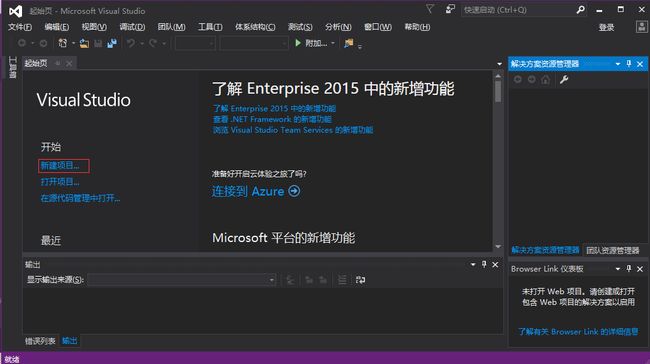This screenshot has height=364, width=650.
Task: Open the New Project dropdown arrow in toolbar
Action: pyautogui.click(x=73, y=43)
